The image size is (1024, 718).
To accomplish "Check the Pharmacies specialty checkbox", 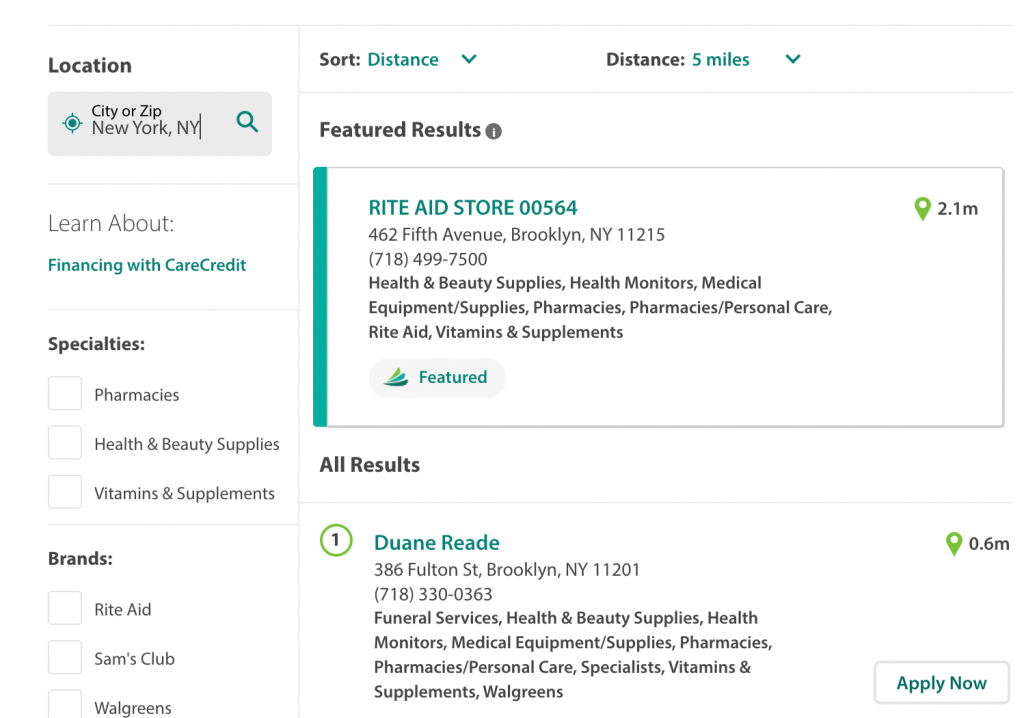I will 65,393.
